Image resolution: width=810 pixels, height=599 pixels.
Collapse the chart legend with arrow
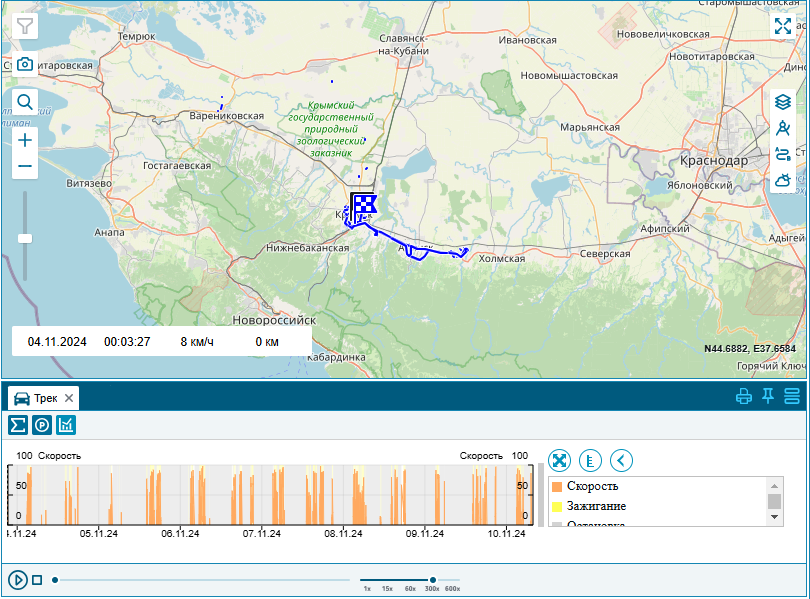(x=621, y=460)
